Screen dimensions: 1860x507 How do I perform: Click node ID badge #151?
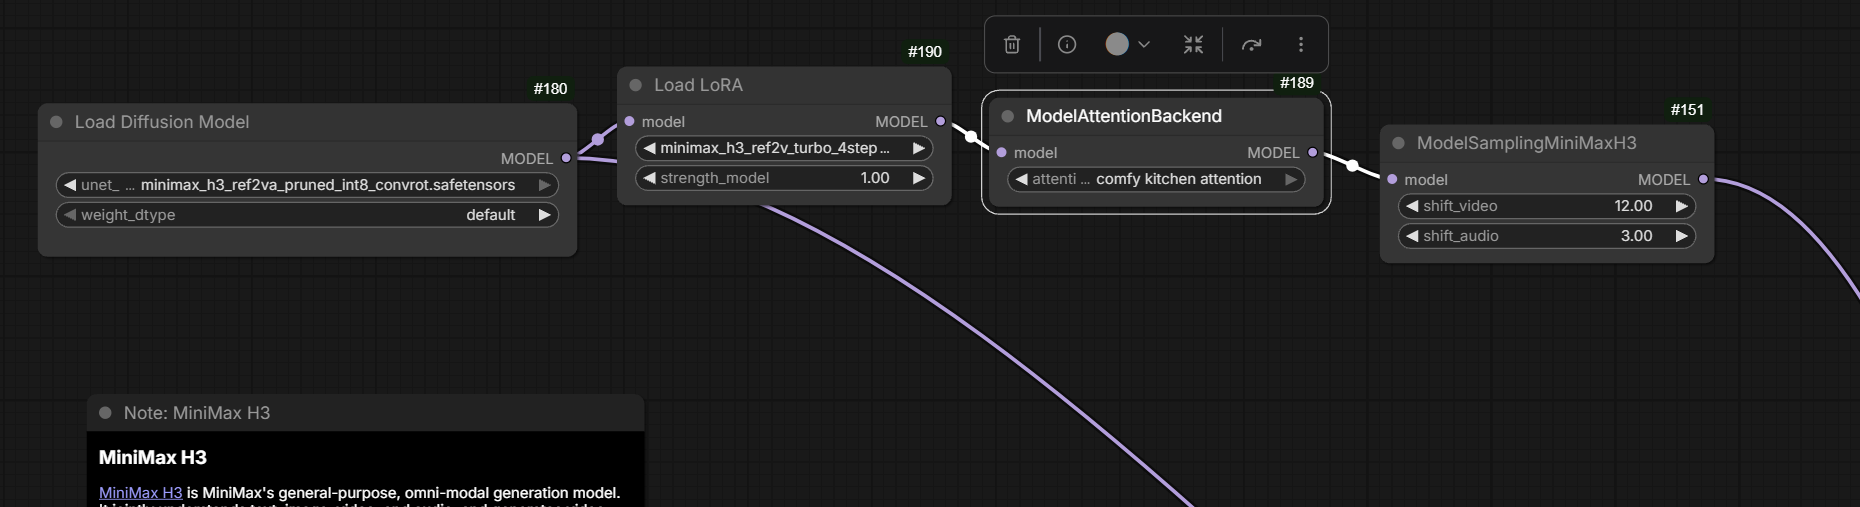[x=1687, y=110]
